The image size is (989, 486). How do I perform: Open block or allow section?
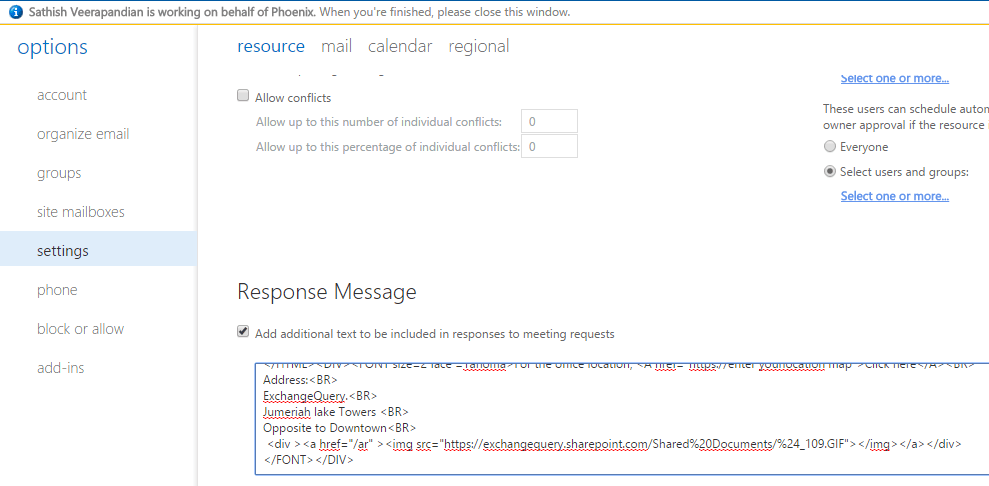click(80, 329)
